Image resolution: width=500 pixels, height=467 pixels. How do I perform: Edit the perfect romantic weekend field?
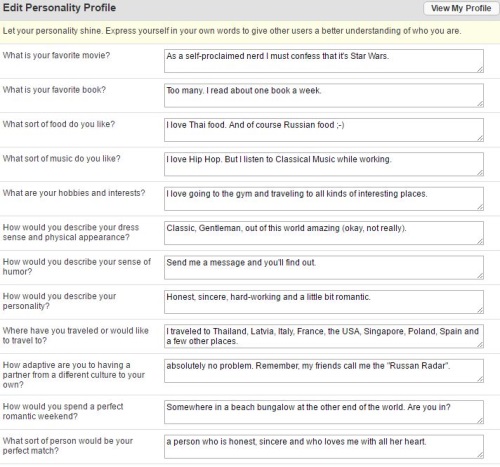[324, 412]
